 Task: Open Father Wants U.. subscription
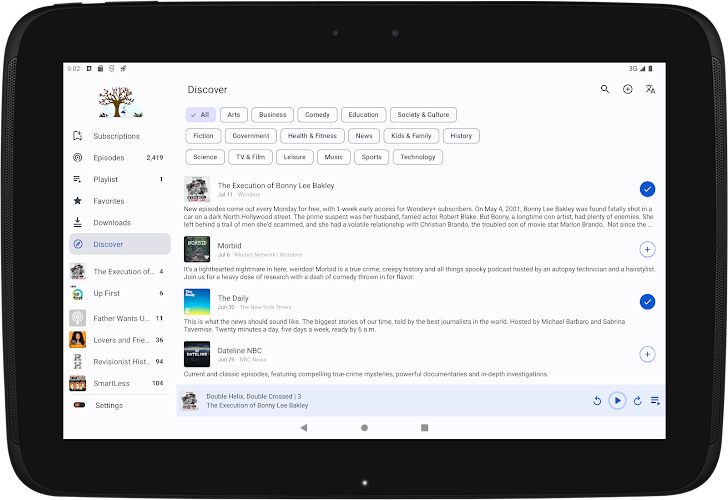(x=120, y=318)
